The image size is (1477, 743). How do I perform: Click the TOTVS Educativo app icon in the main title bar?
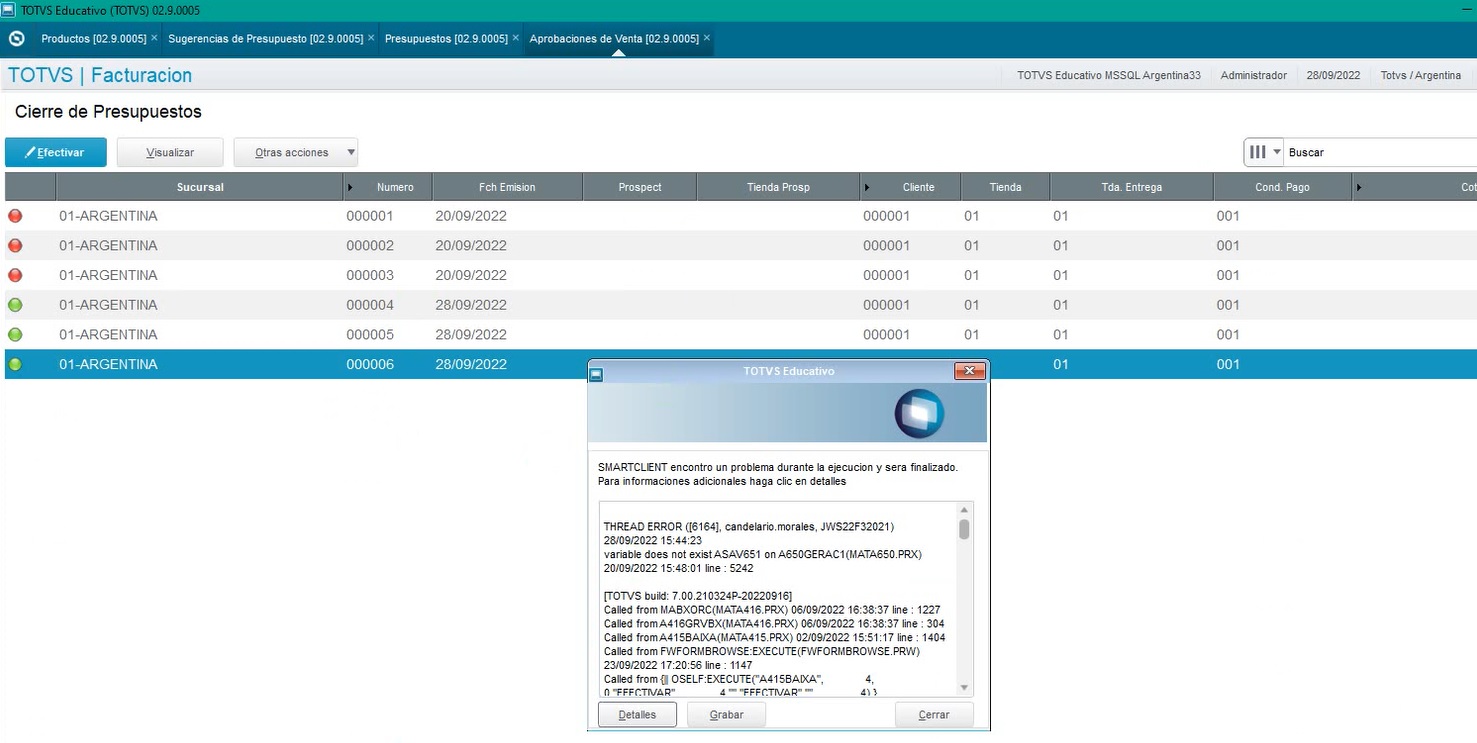coord(8,8)
